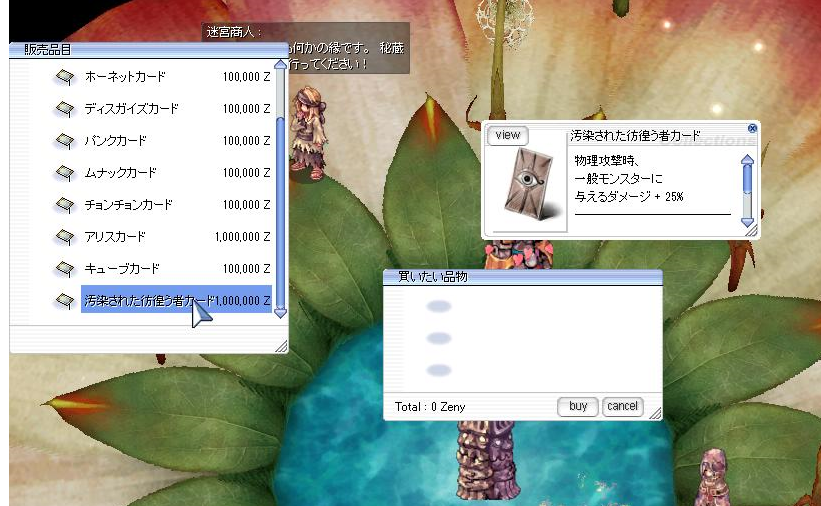Click the 100,000 Z price of ホーネットカード
The height and width of the screenshot is (506, 821).
pyautogui.click(x=247, y=77)
